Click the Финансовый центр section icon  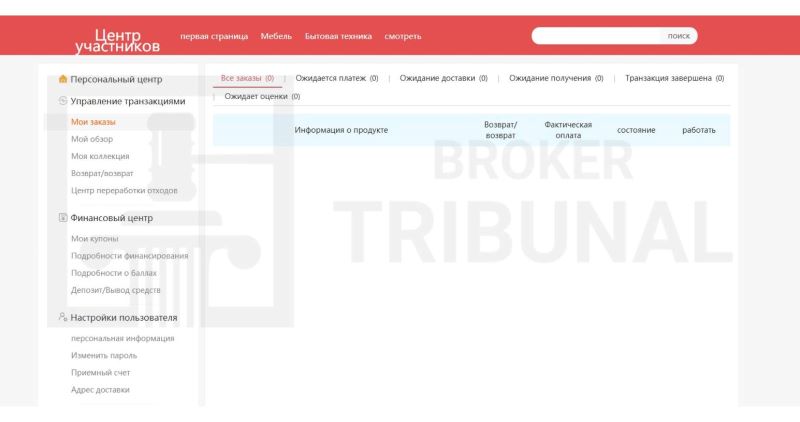[63, 218]
